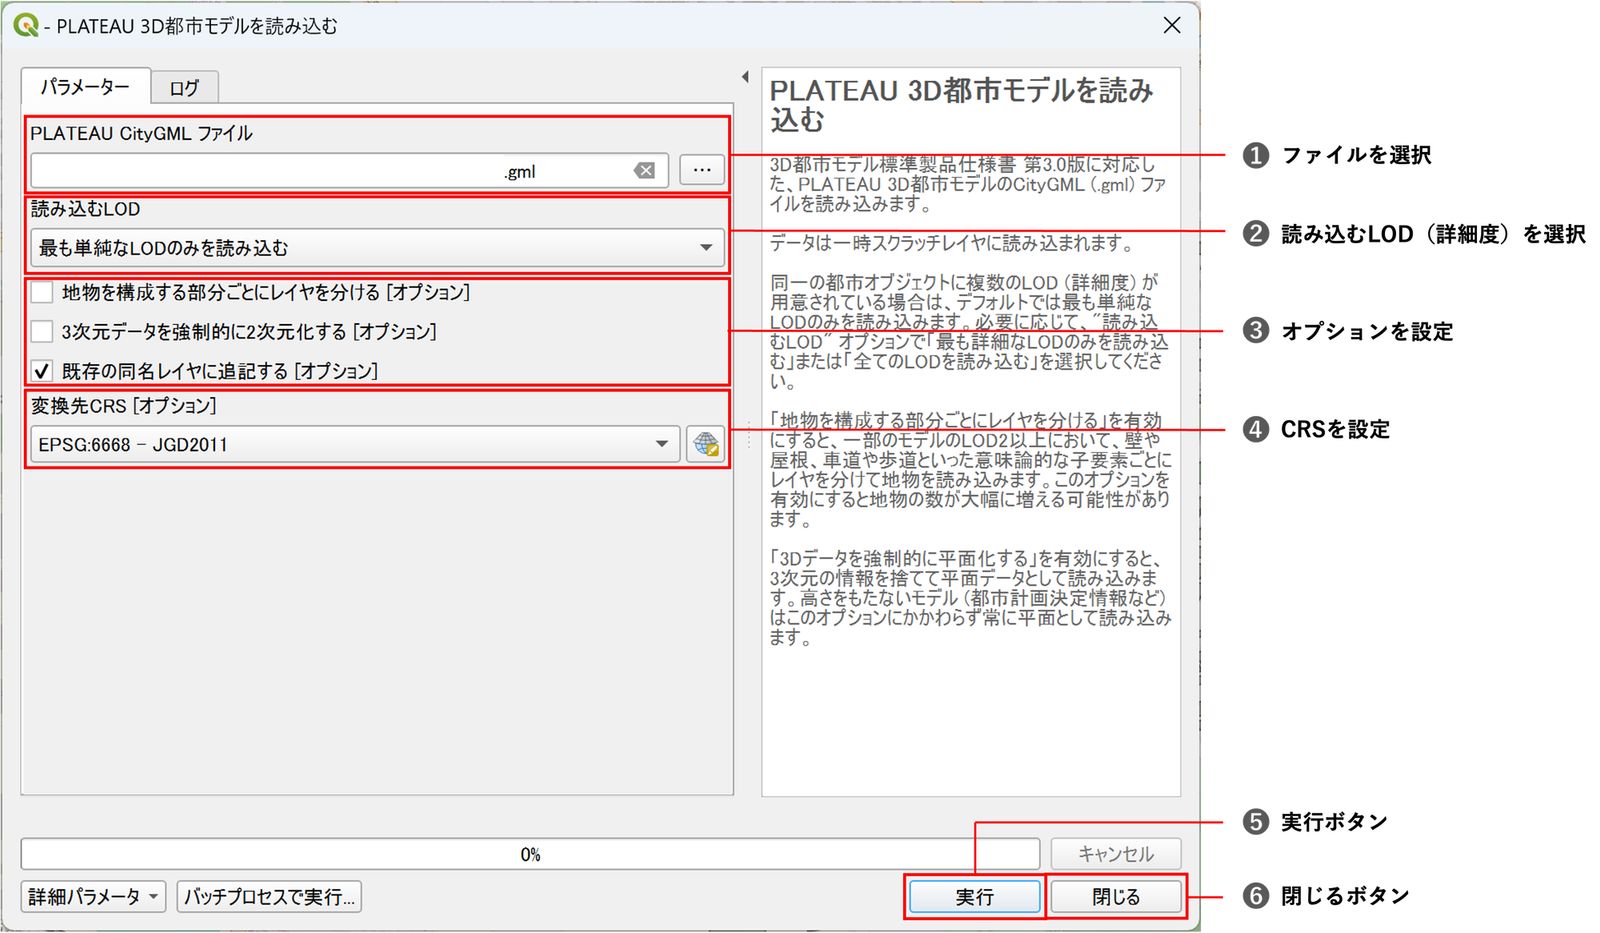Screen dimensions: 1600x933
Task: Click the 実行 button
Action: (x=974, y=897)
